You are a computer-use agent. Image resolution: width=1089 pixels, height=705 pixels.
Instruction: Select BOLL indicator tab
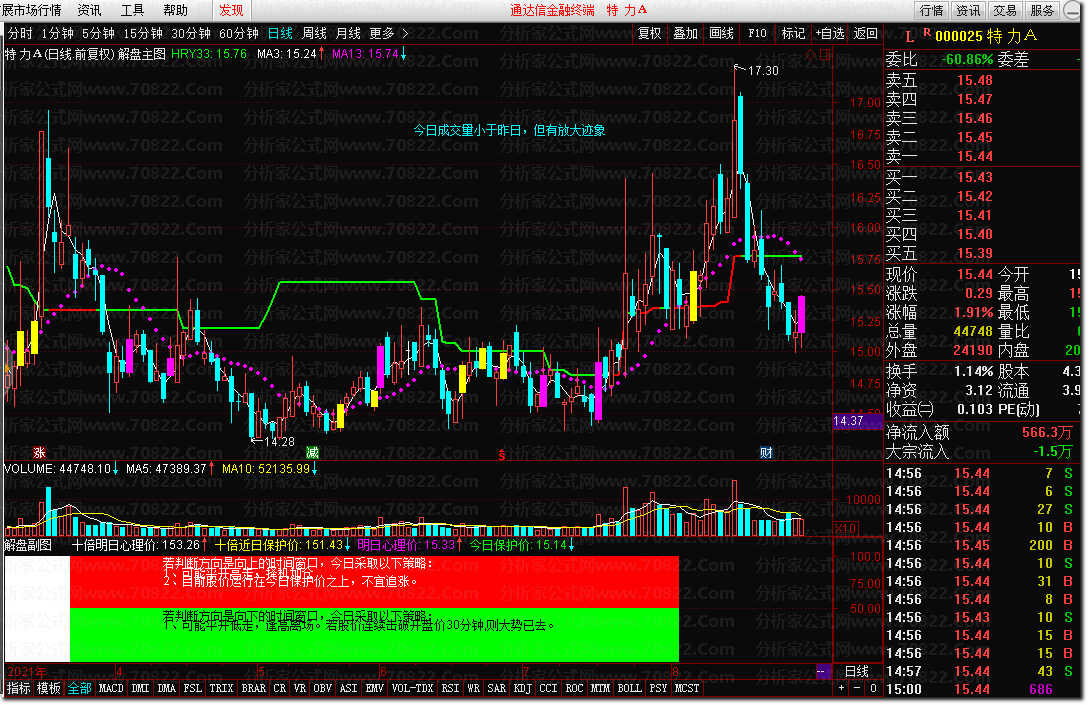630,688
